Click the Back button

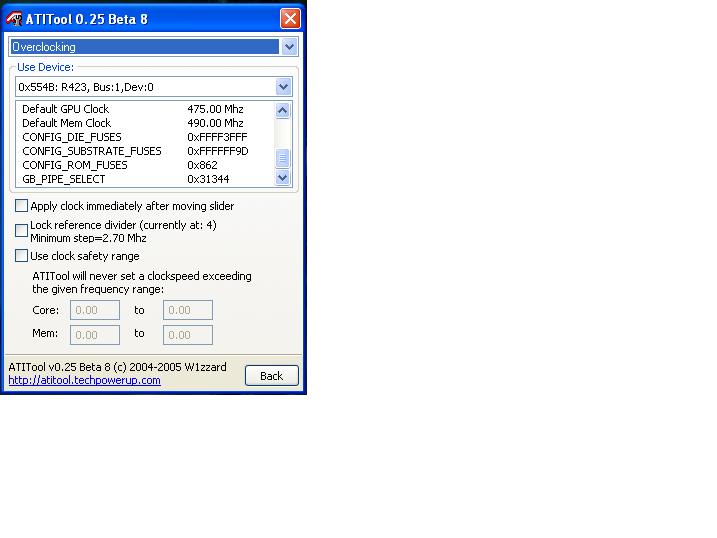(272, 376)
